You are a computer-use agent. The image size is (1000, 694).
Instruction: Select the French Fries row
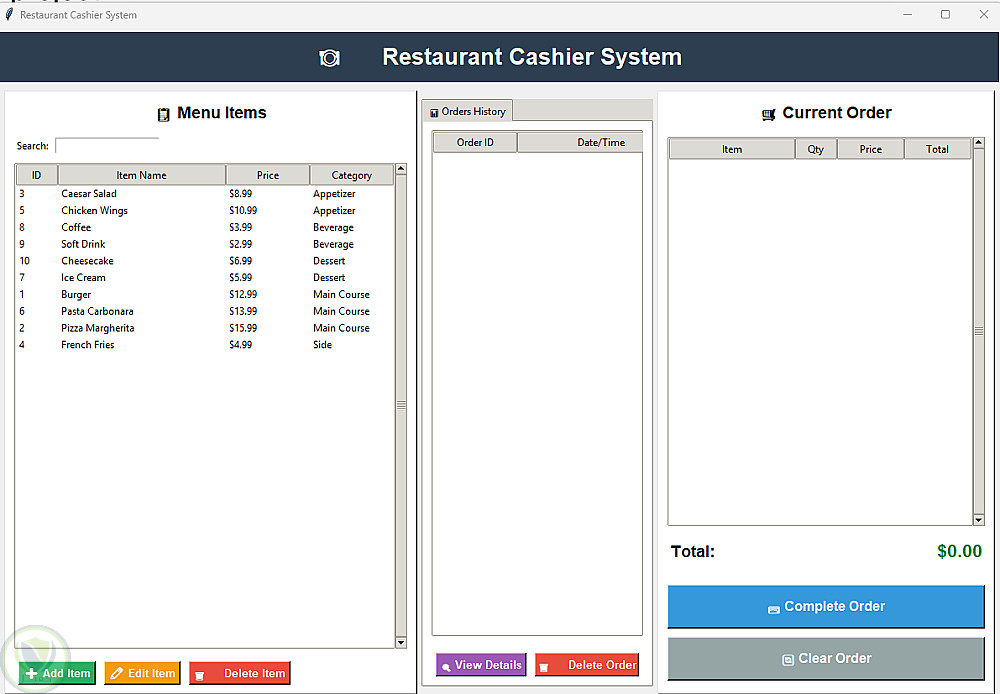pyautogui.click(x=205, y=344)
